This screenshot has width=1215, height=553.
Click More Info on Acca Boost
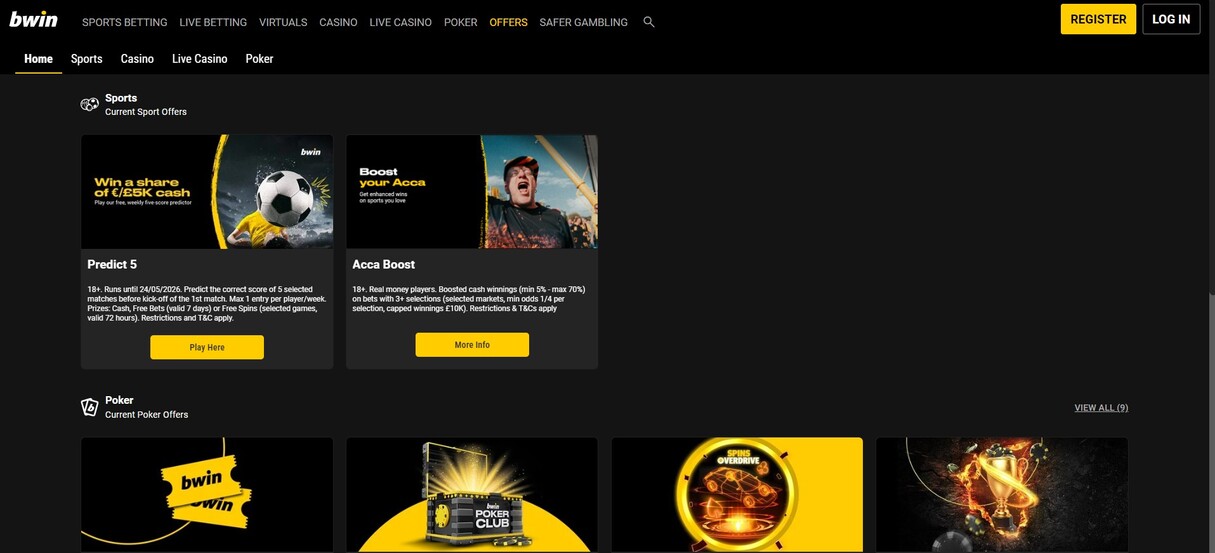point(472,345)
